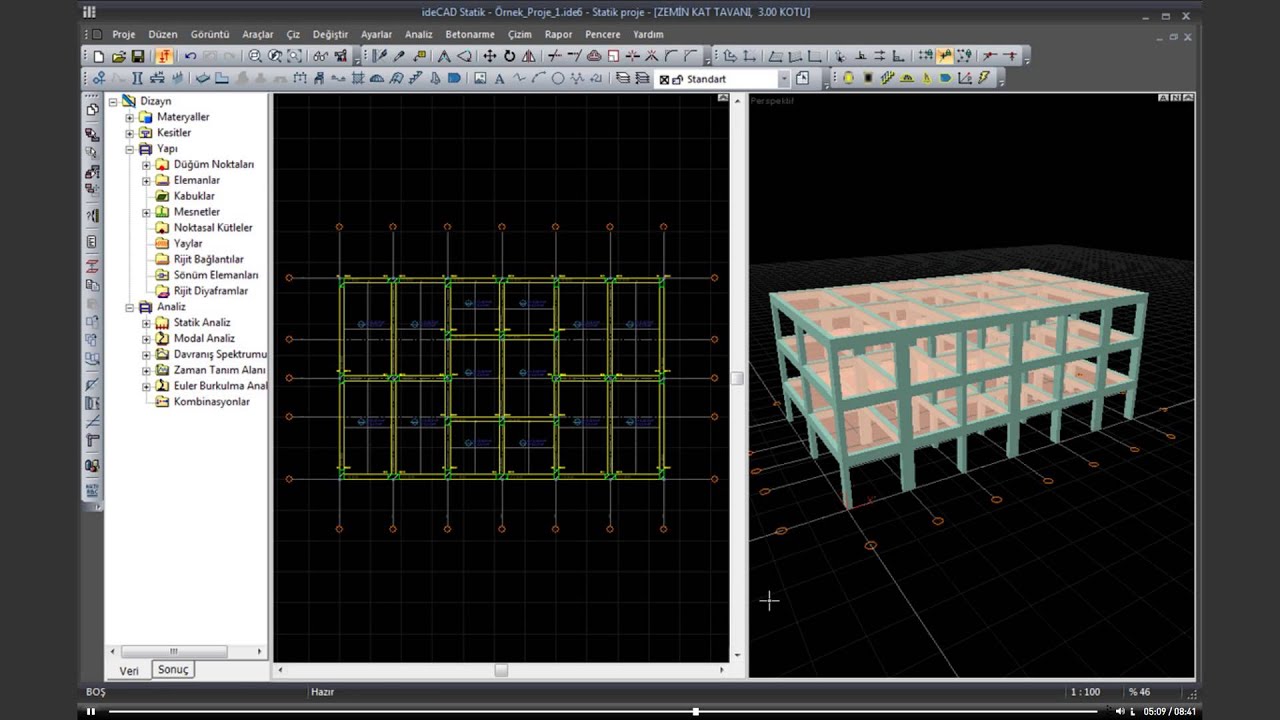Click the insert picture icon
Image resolution: width=1280 pixels, height=720 pixels.
[480, 79]
